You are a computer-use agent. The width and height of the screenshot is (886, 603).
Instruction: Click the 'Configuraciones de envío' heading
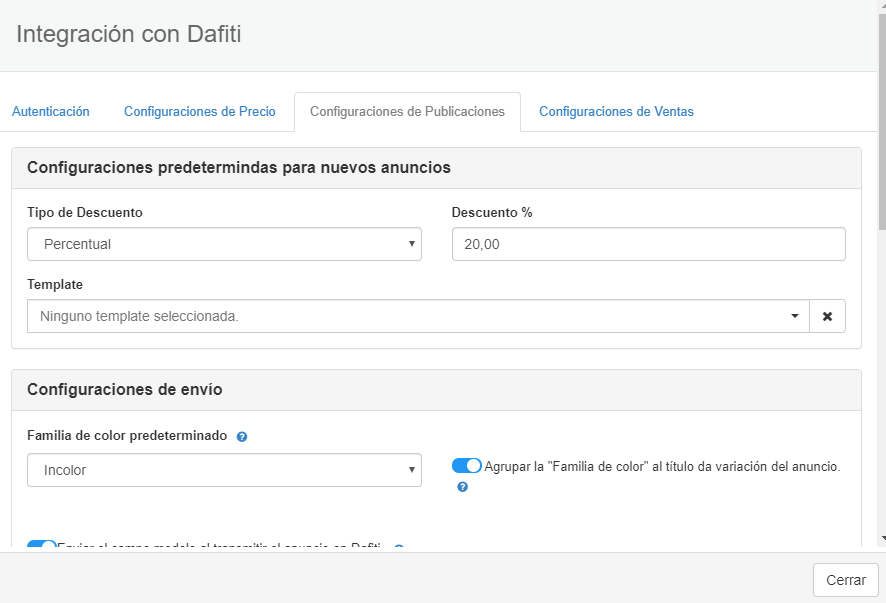(125, 389)
